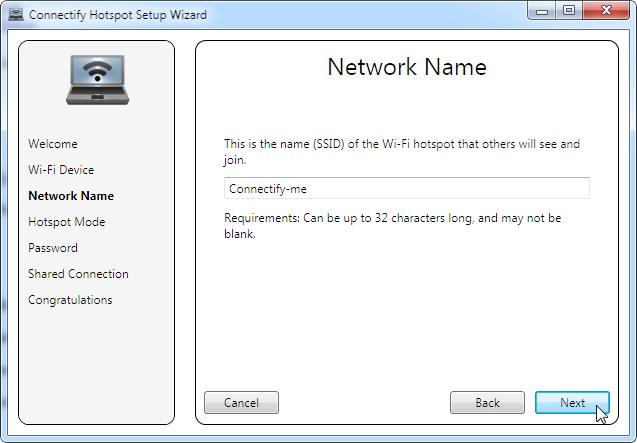Click the Network Name heading
The width and height of the screenshot is (637, 443).
(407, 67)
